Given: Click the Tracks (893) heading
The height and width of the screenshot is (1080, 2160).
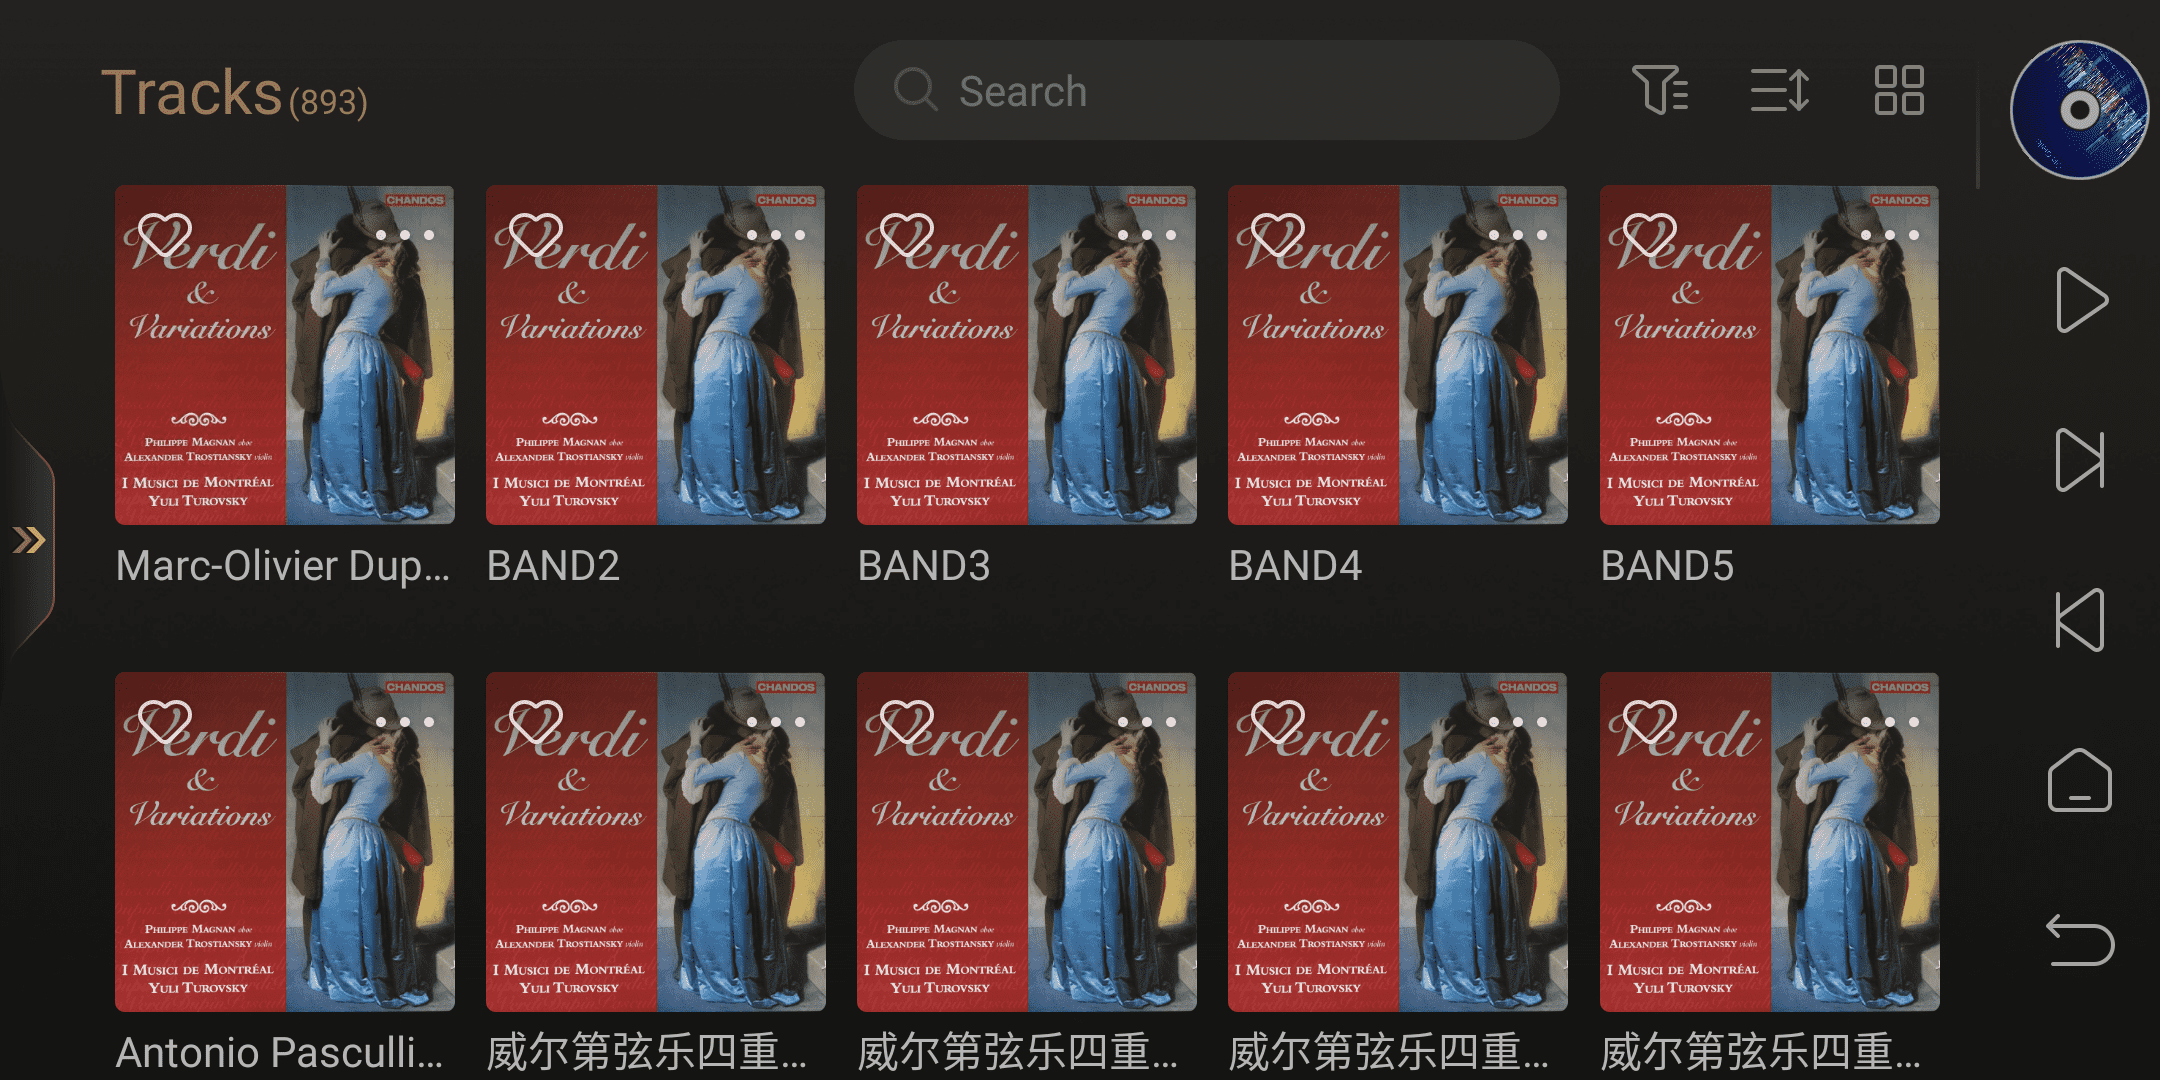Looking at the screenshot, I should point(234,94).
